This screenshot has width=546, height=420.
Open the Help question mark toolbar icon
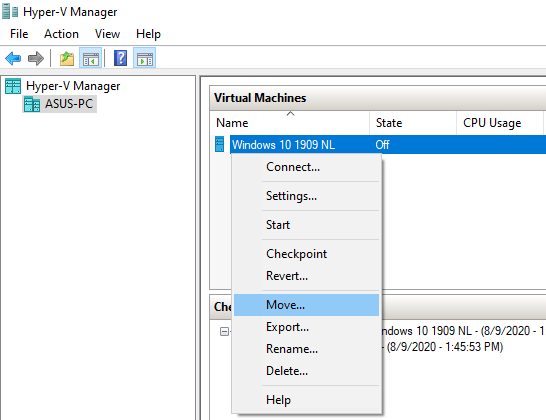coord(120,58)
